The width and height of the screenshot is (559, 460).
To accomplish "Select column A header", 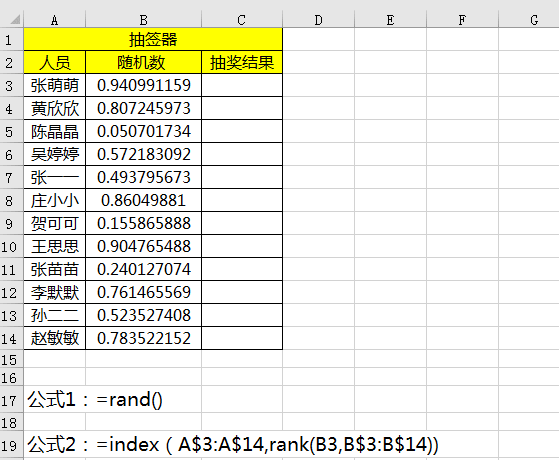I will 55,20.
